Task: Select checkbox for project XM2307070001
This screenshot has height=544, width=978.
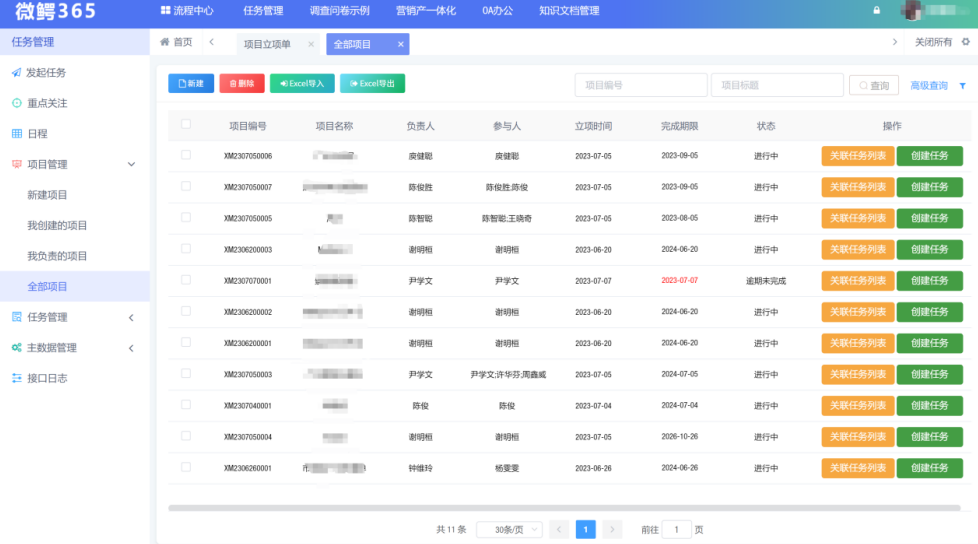Action: [x=186, y=281]
